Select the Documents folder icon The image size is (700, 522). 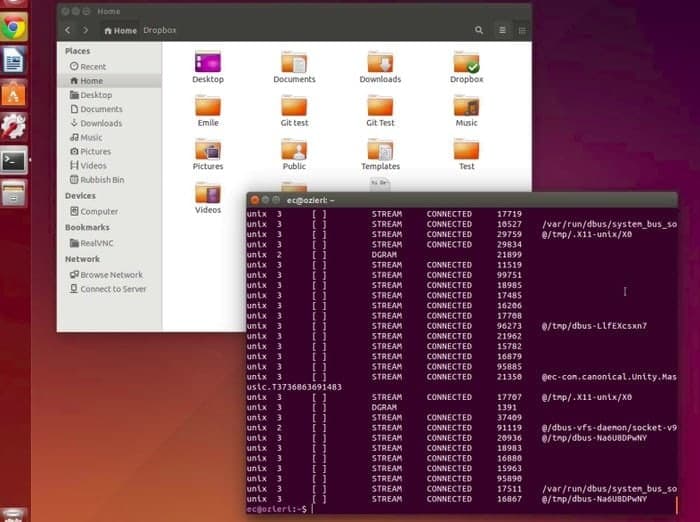pyautogui.click(x=294, y=67)
